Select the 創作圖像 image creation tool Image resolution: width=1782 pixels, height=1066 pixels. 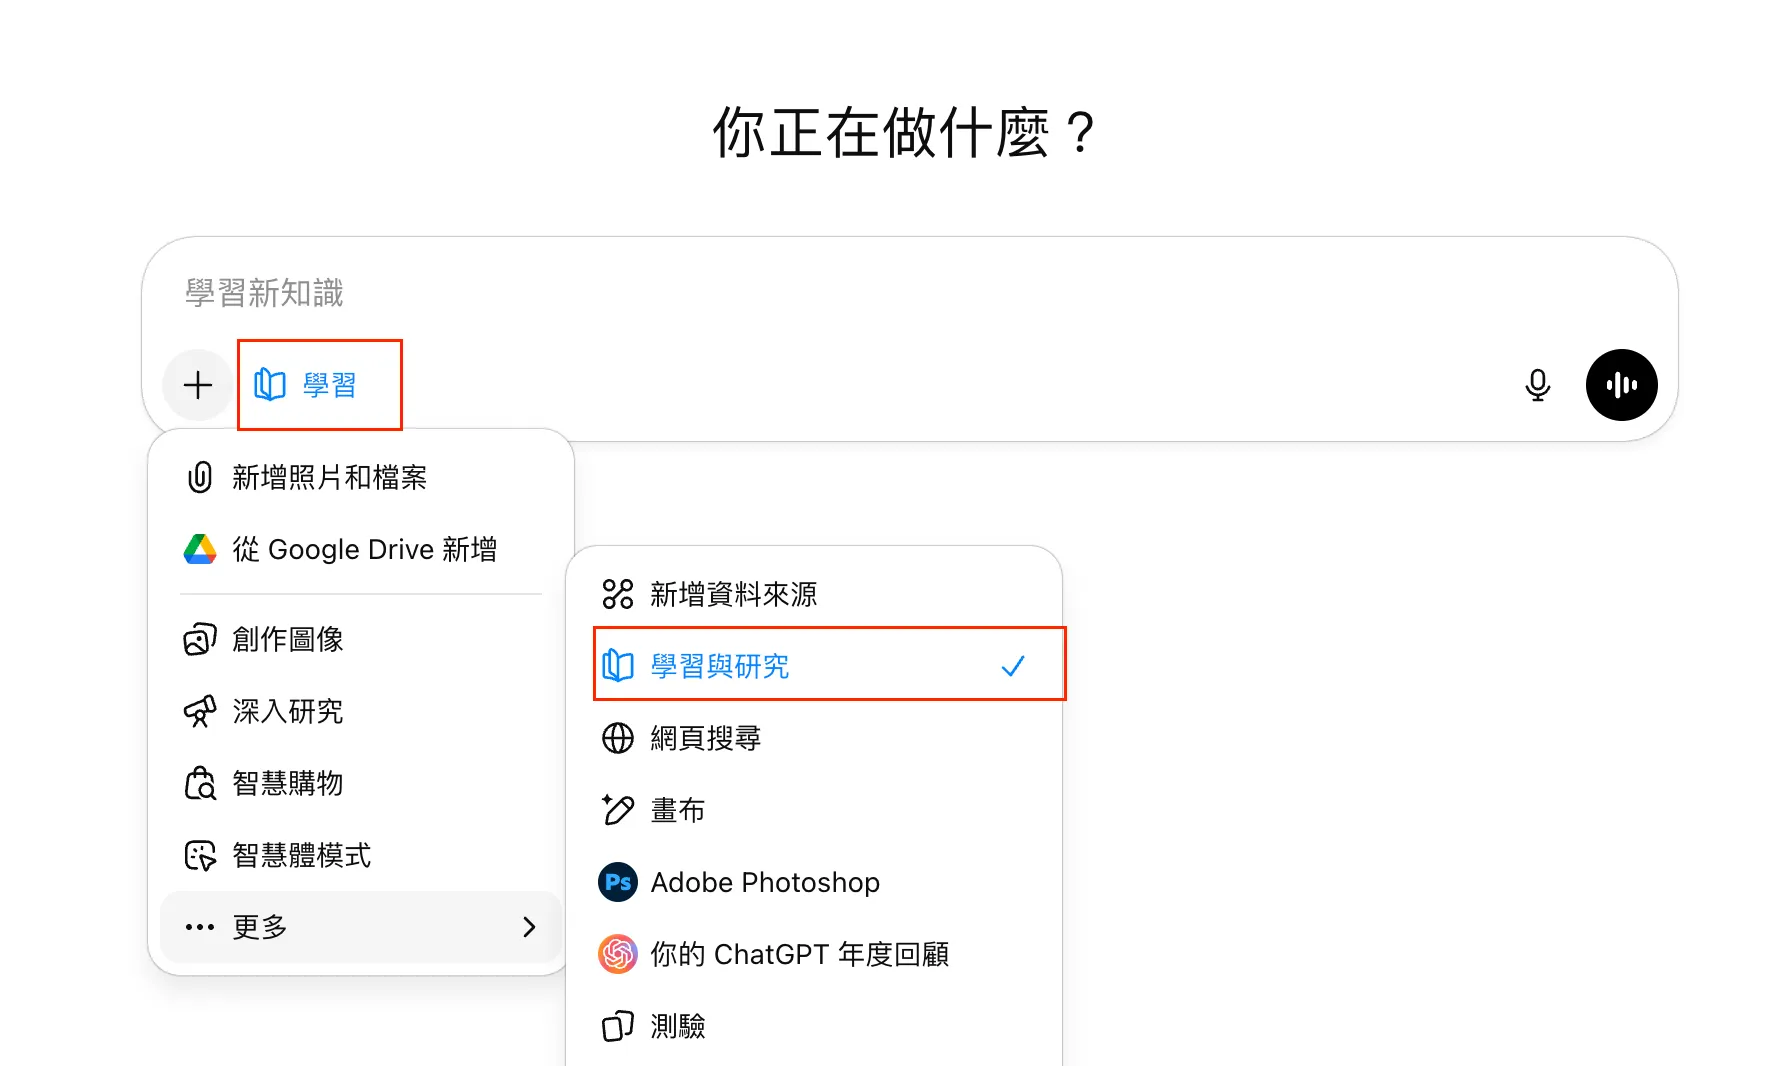pyautogui.click(x=288, y=639)
